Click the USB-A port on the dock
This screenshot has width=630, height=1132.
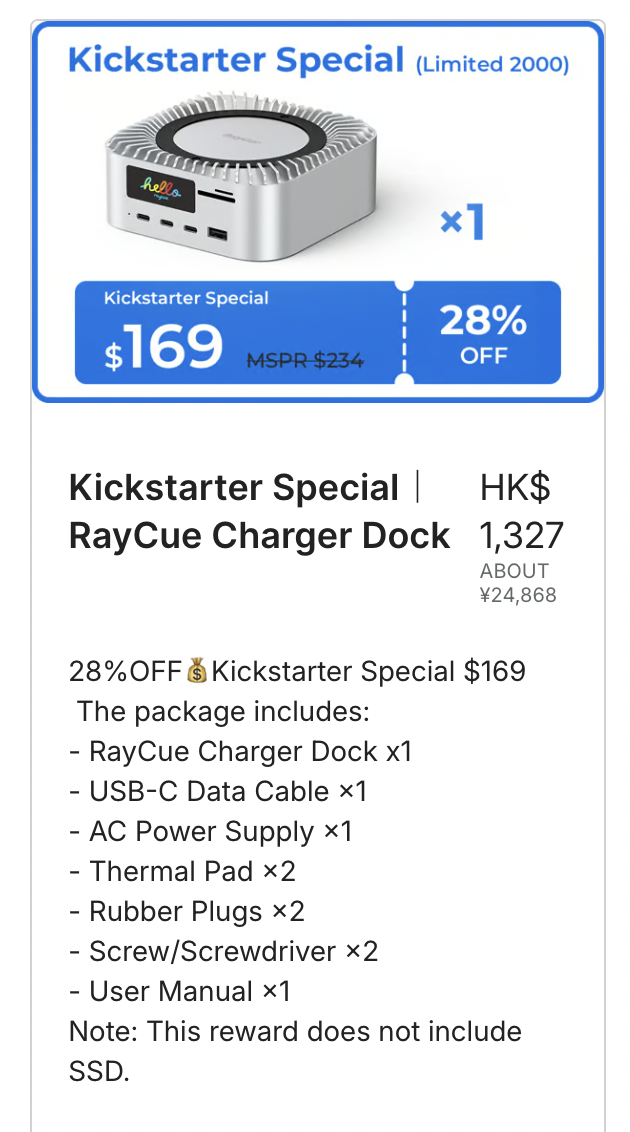tap(216, 235)
